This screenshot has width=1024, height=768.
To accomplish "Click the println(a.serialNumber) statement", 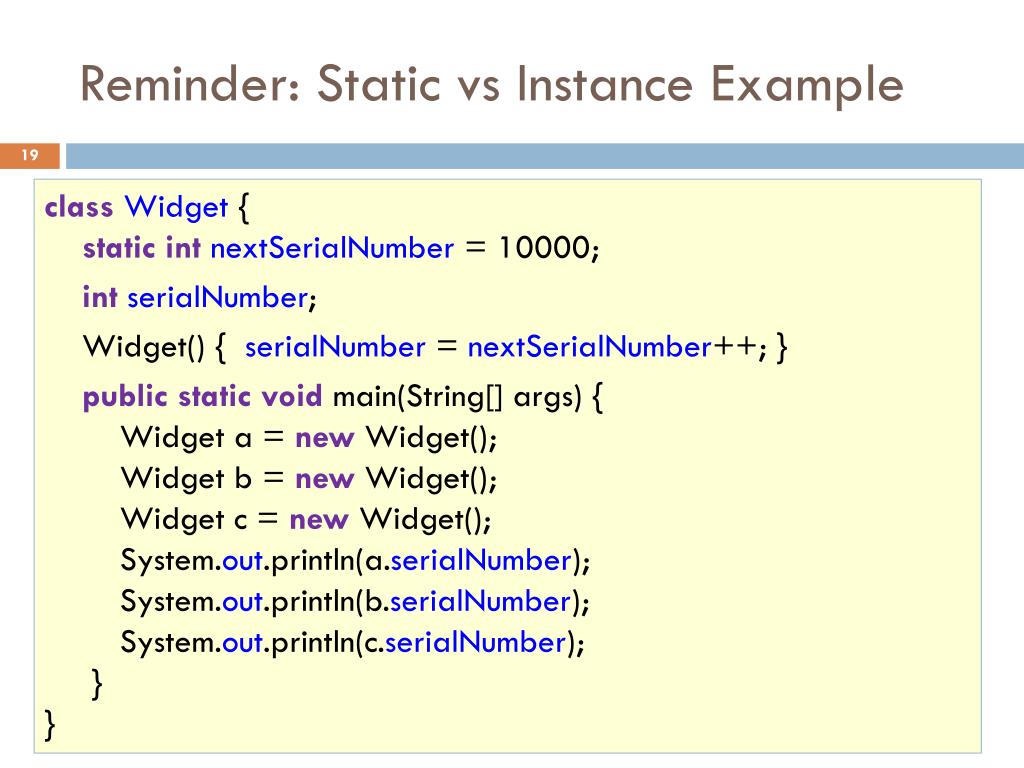I will (355, 560).
